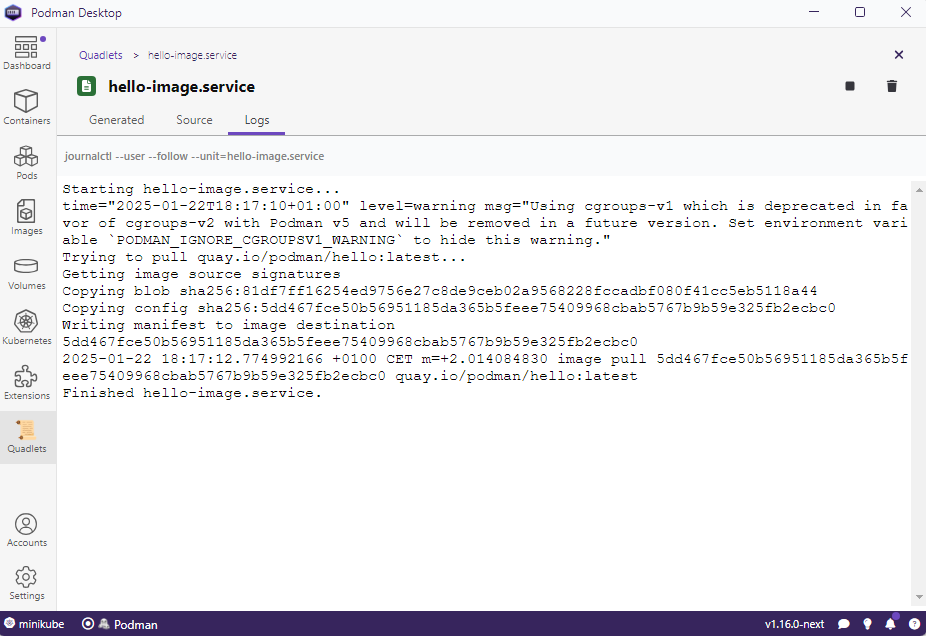Click the help question mark icon
This screenshot has height=636, width=926.
point(913,624)
